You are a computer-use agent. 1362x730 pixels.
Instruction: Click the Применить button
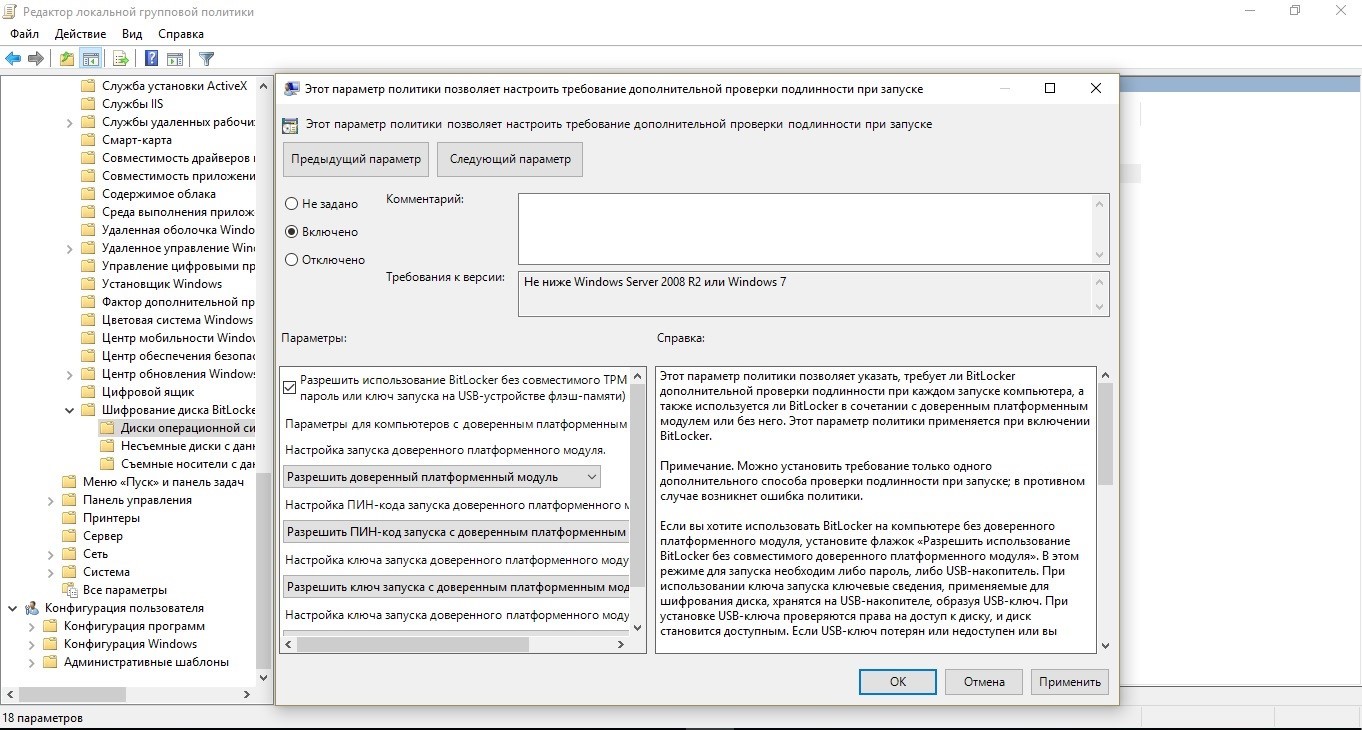[1070, 681]
